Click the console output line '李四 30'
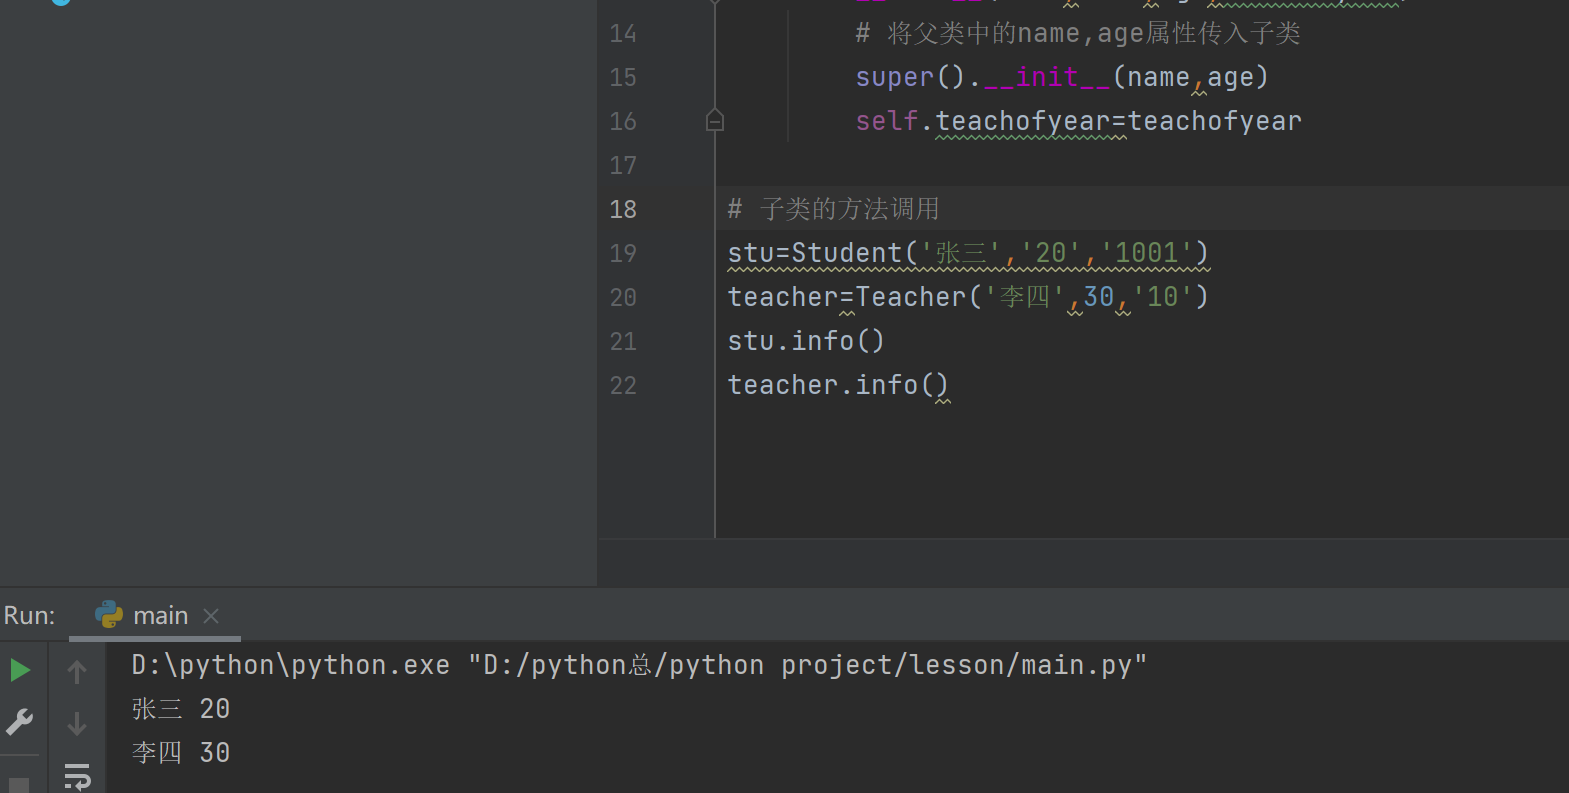This screenshot has height=793, width=1569. tap(181, 753)
